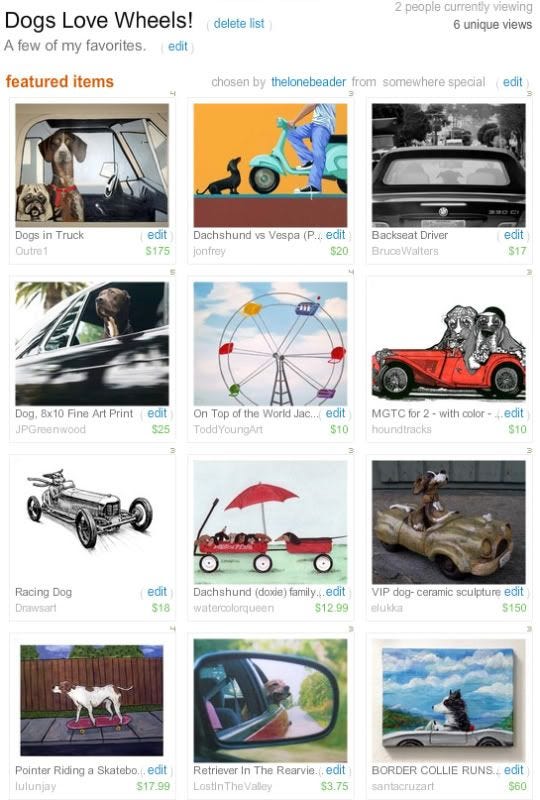
Task: Open the Dogs in Truck thumbnail
Action: pyautogui.click(x=92, y=165)
